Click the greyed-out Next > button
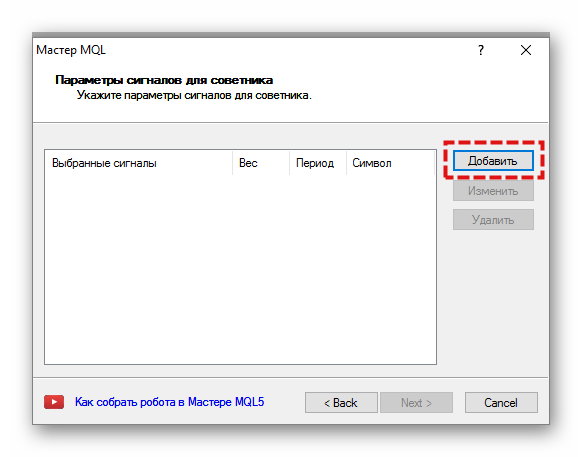This screenshot has height=457, width=582. (x=416, y=402)
